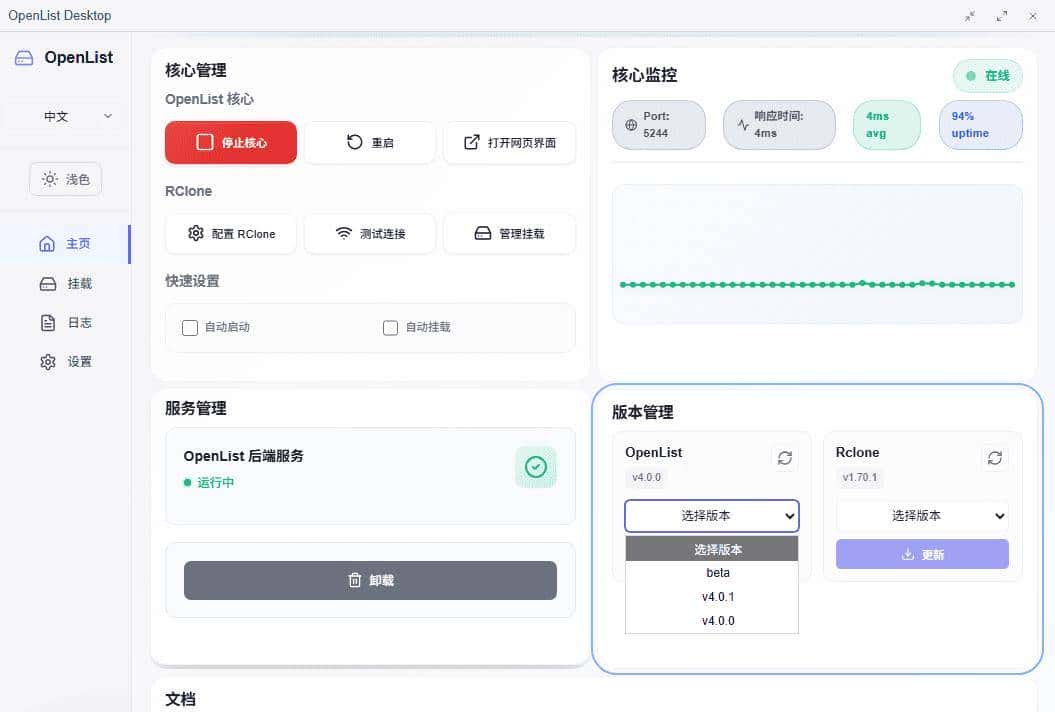The image size is (1055, 712).
Task: Click 打开网页界面 to open web UI
Action: 509,143
